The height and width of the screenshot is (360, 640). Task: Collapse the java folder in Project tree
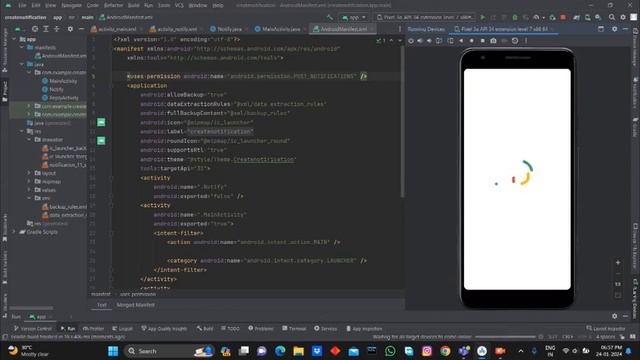coord(22,64)
